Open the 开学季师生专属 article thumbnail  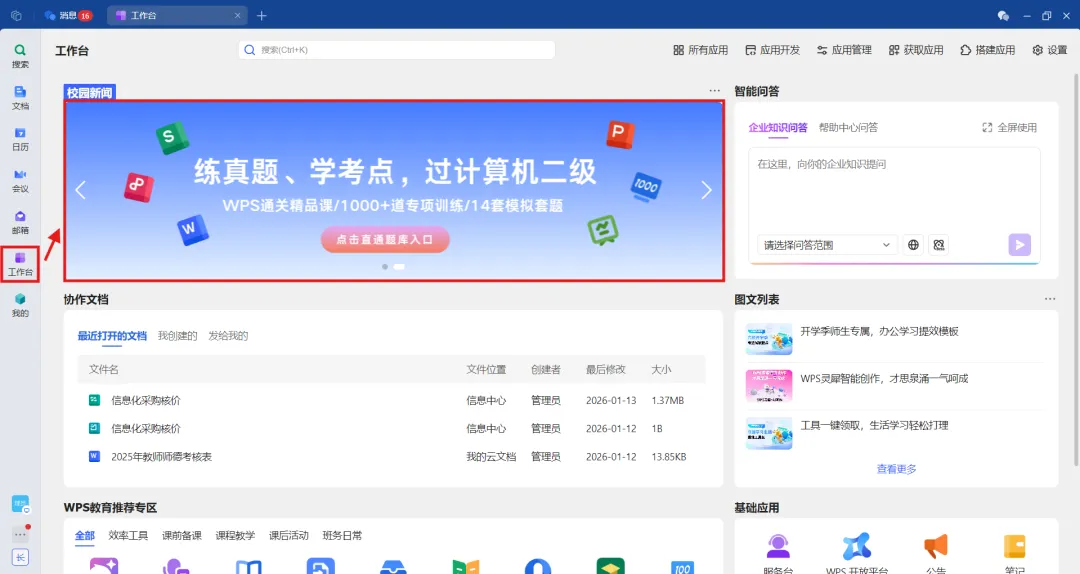point(769,339)
